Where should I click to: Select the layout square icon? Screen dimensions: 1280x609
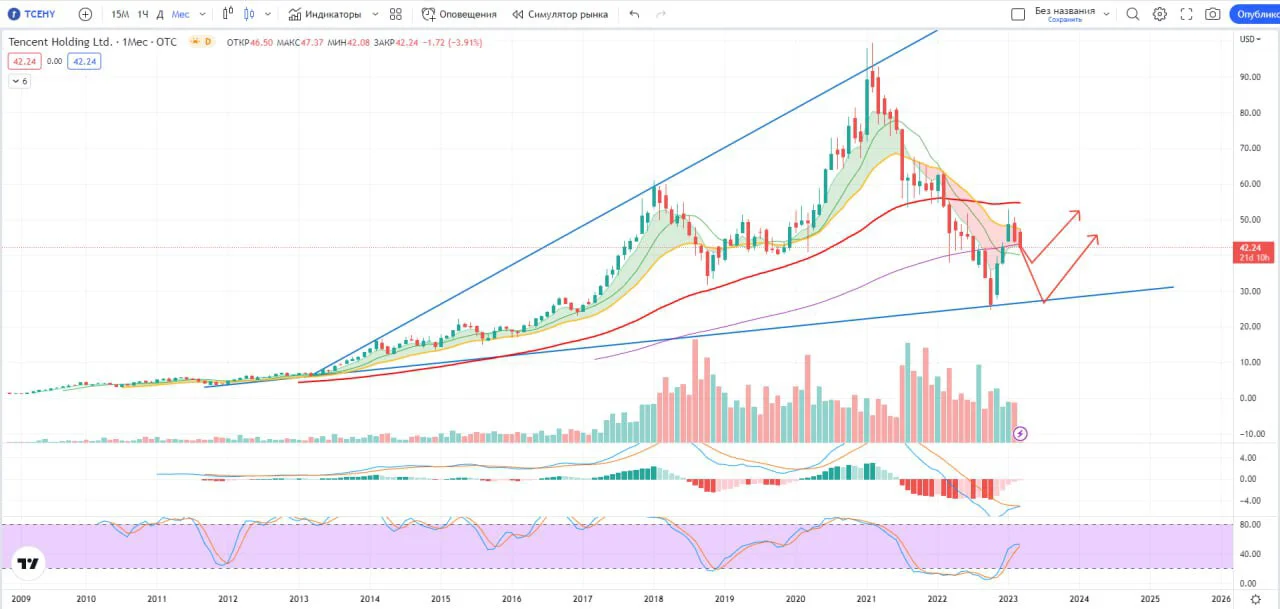point(1018,14)
